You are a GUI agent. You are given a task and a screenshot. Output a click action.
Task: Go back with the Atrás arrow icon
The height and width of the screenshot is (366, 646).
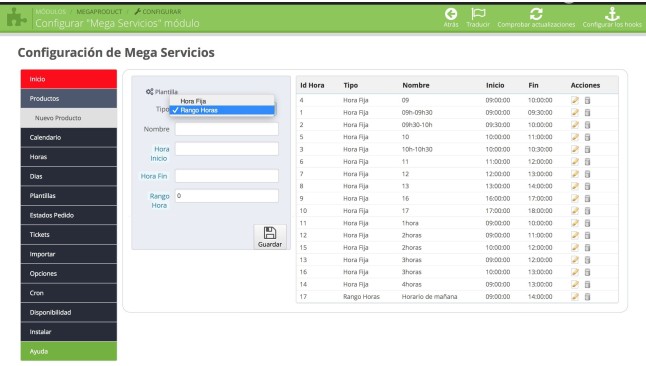tap(451, 14)
